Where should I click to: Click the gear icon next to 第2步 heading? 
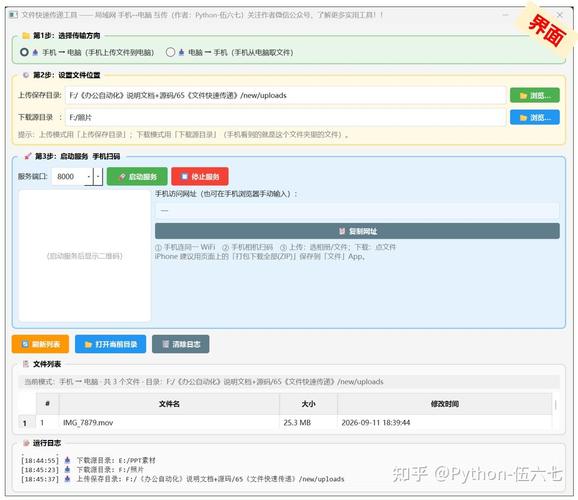tap(26, 75)
